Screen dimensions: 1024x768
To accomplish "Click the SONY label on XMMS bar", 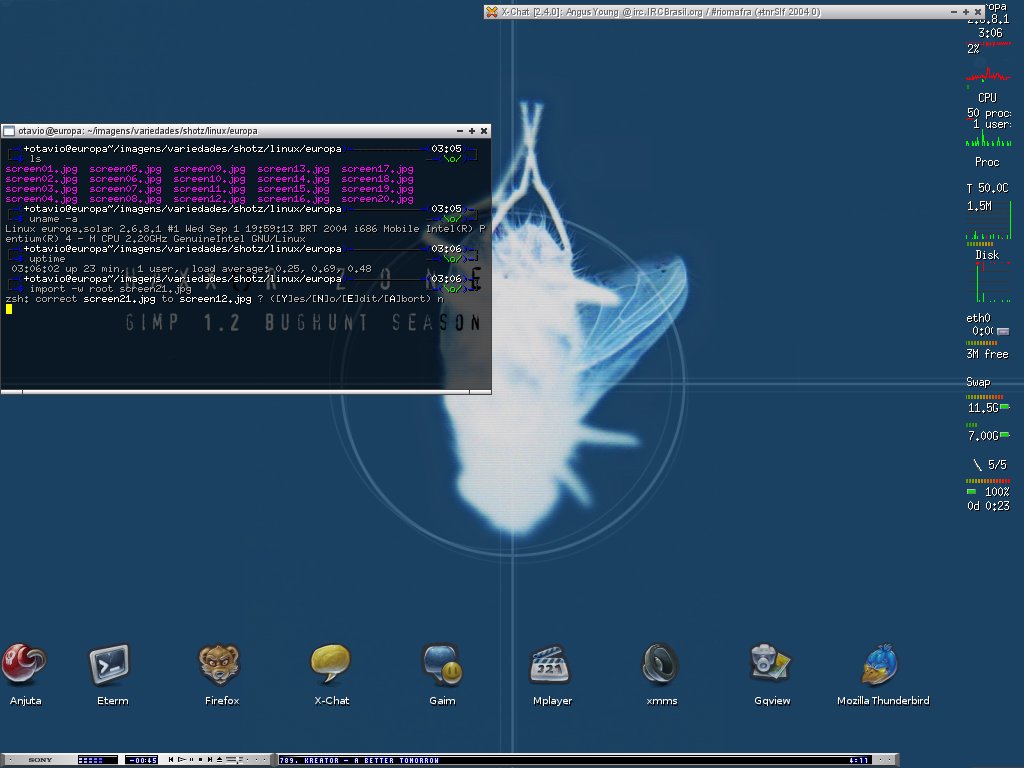I will [x=40, y=760].
